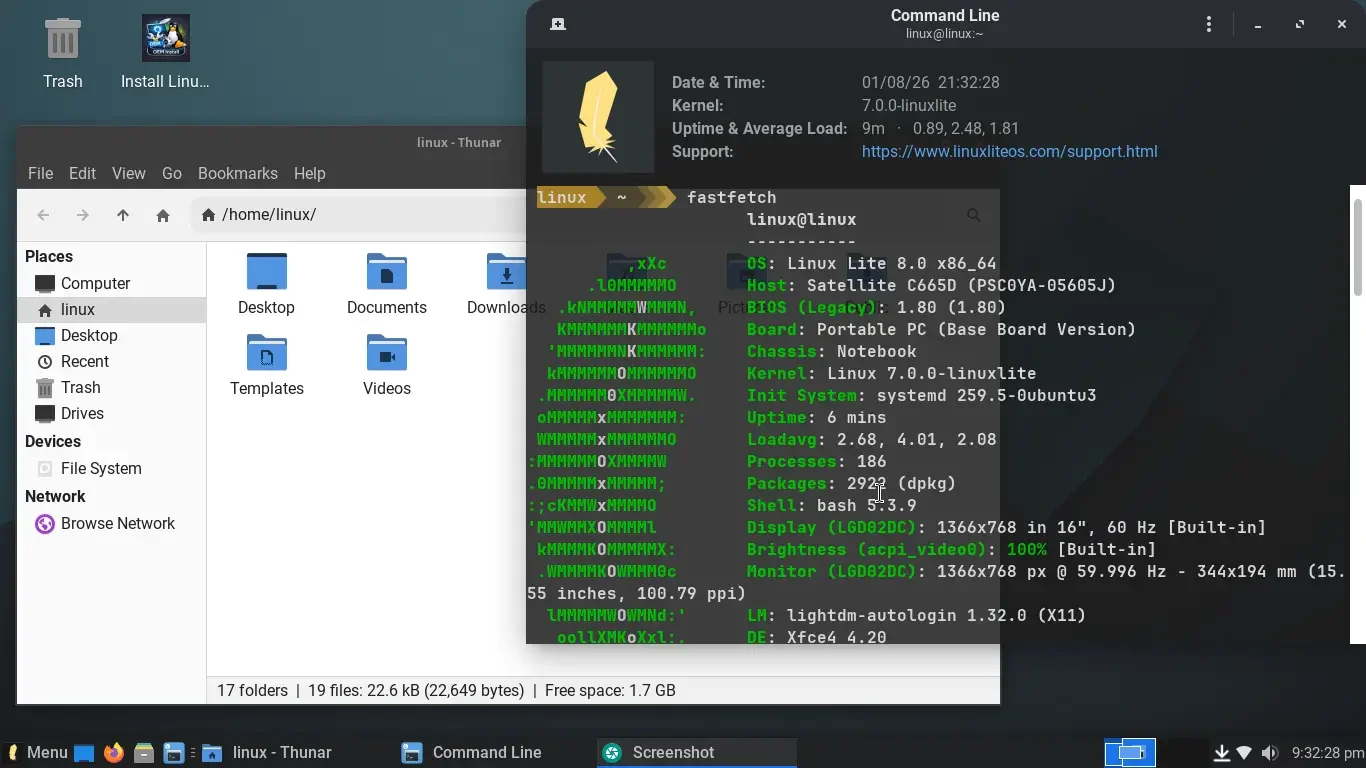Click the Show Desktop taskbar icon

coord(84,752)
